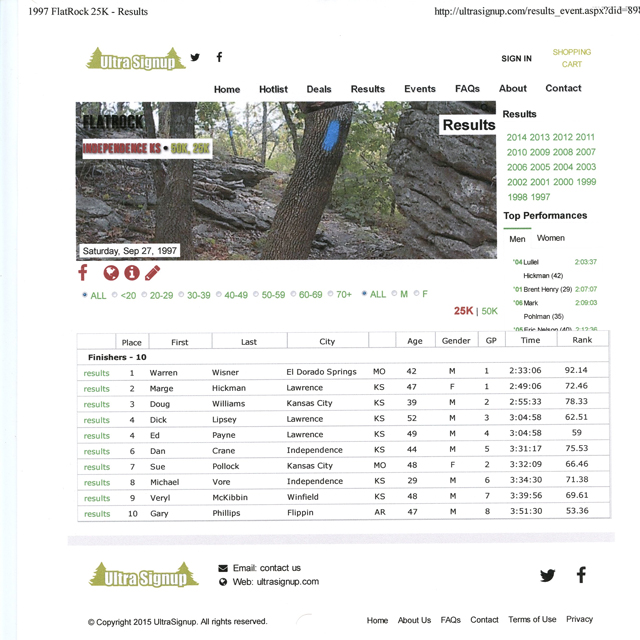Open results link for Gary Phillips
Image resolution: width=640 pixels, height=640 pixels.
(x=97, y=514)
